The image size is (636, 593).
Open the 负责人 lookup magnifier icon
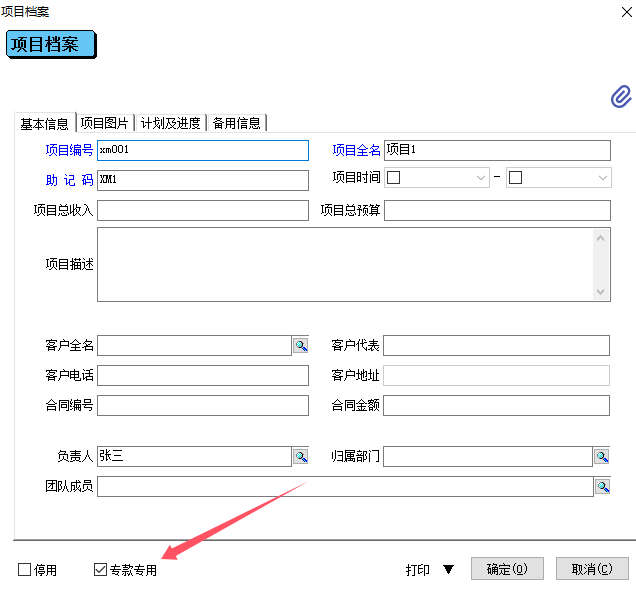(301, 457)
